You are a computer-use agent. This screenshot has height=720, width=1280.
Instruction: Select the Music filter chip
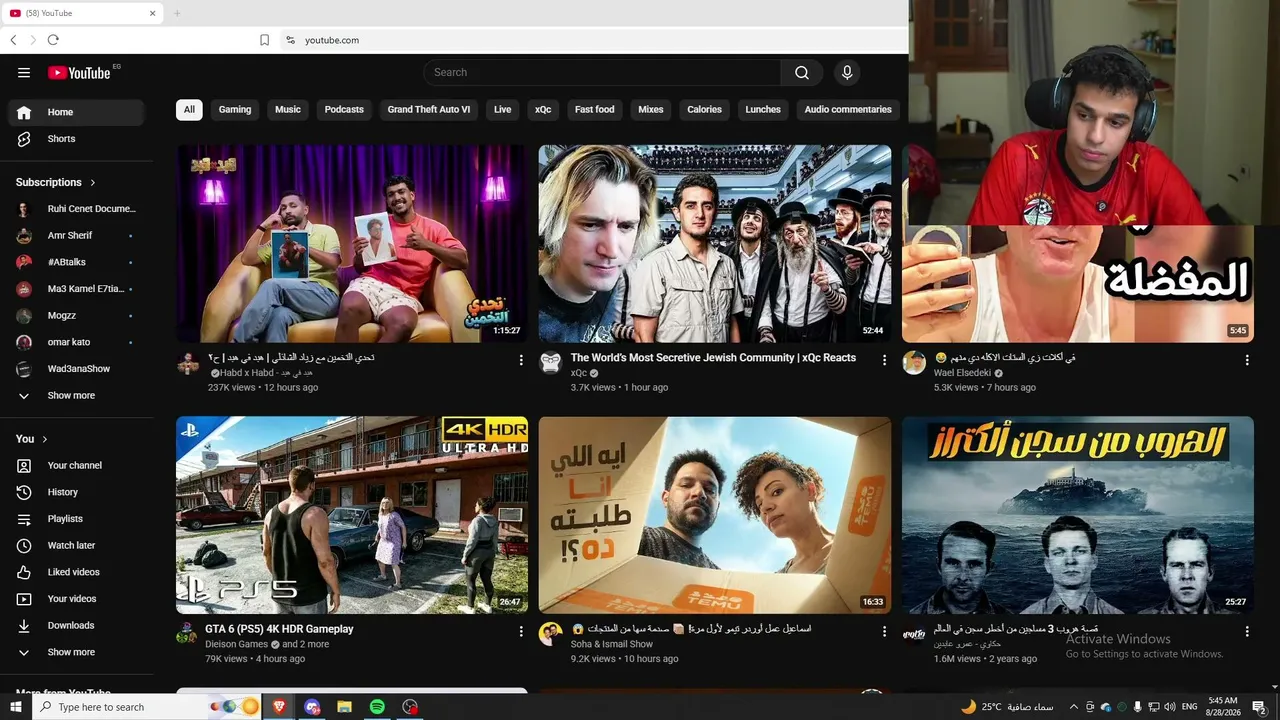288,110
